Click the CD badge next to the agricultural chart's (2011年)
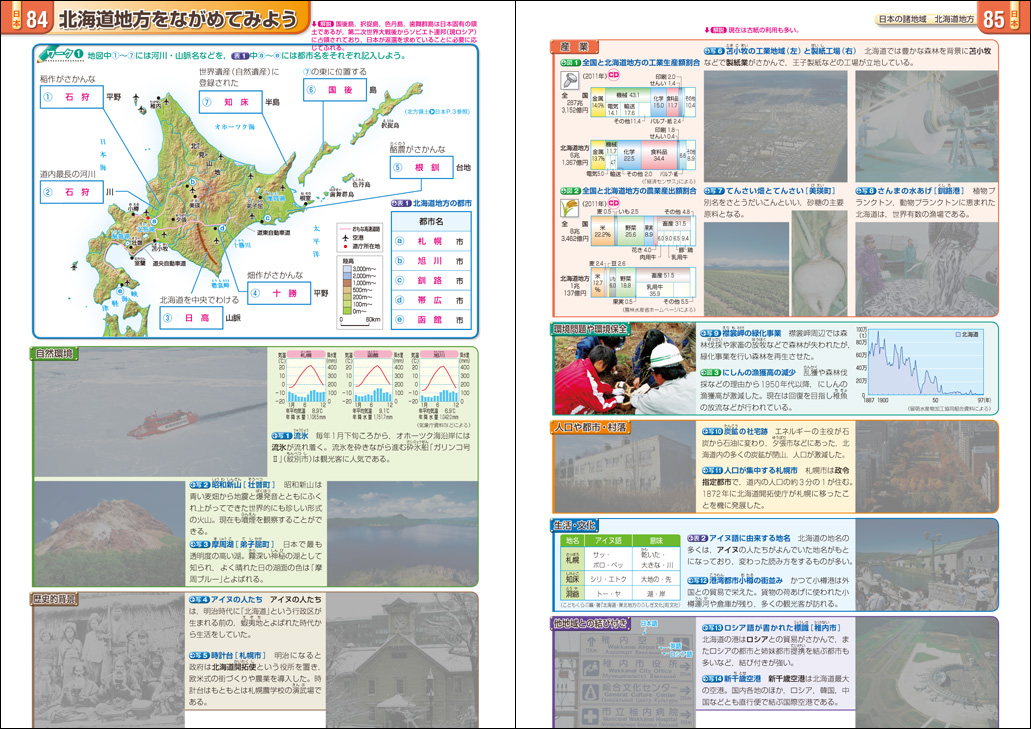 coord(613,203)
